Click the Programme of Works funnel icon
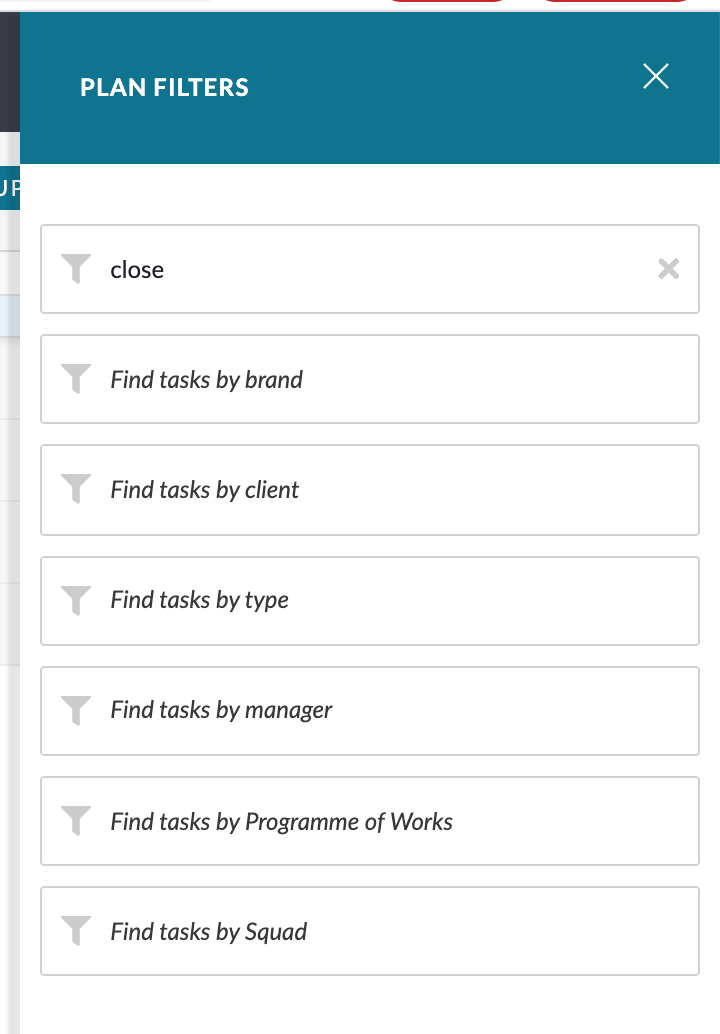 (x=76, y=820)
